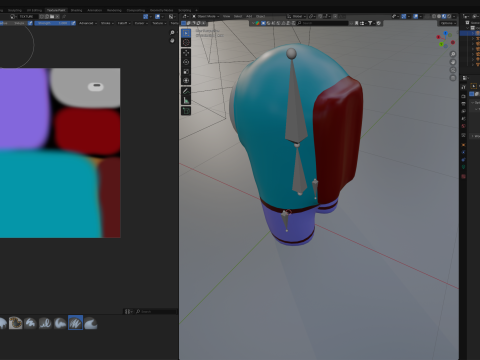480x360 pixels.
Task: Select the Transform tool in viewport toolbar
Action: (x=186, y=80)
